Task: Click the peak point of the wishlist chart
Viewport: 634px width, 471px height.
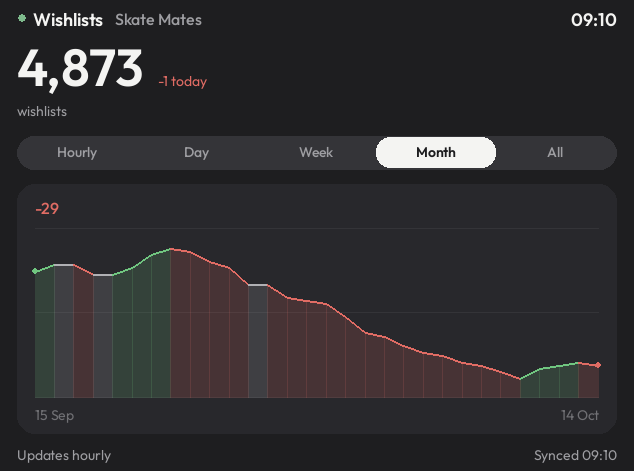Action: [171, 249]
